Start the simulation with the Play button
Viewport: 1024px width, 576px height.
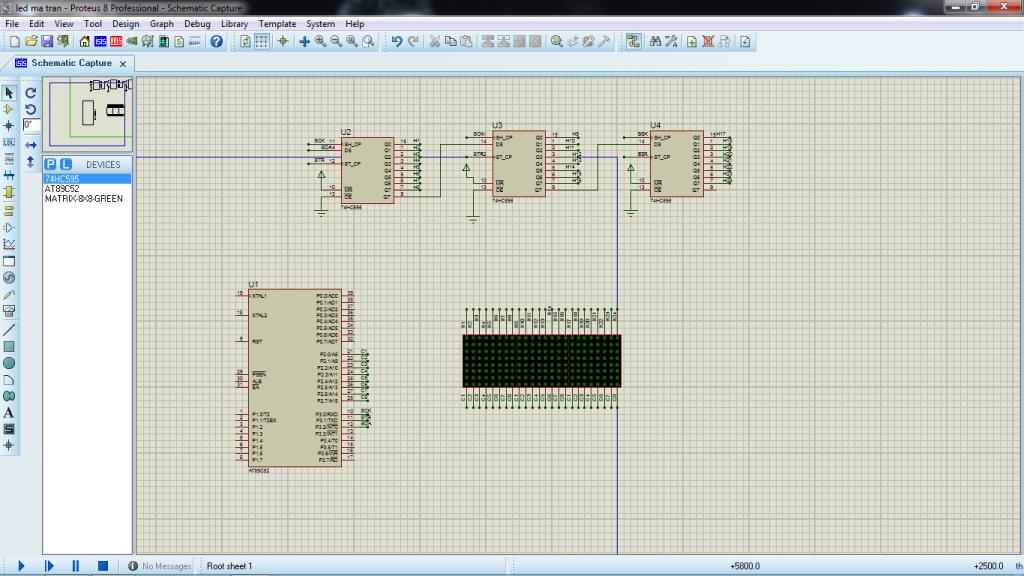[21, 566]
